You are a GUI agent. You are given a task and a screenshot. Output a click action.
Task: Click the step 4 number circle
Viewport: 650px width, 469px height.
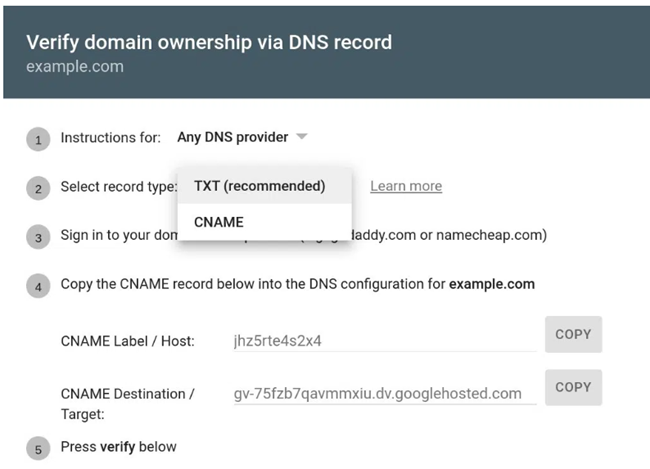coord(37,286)
